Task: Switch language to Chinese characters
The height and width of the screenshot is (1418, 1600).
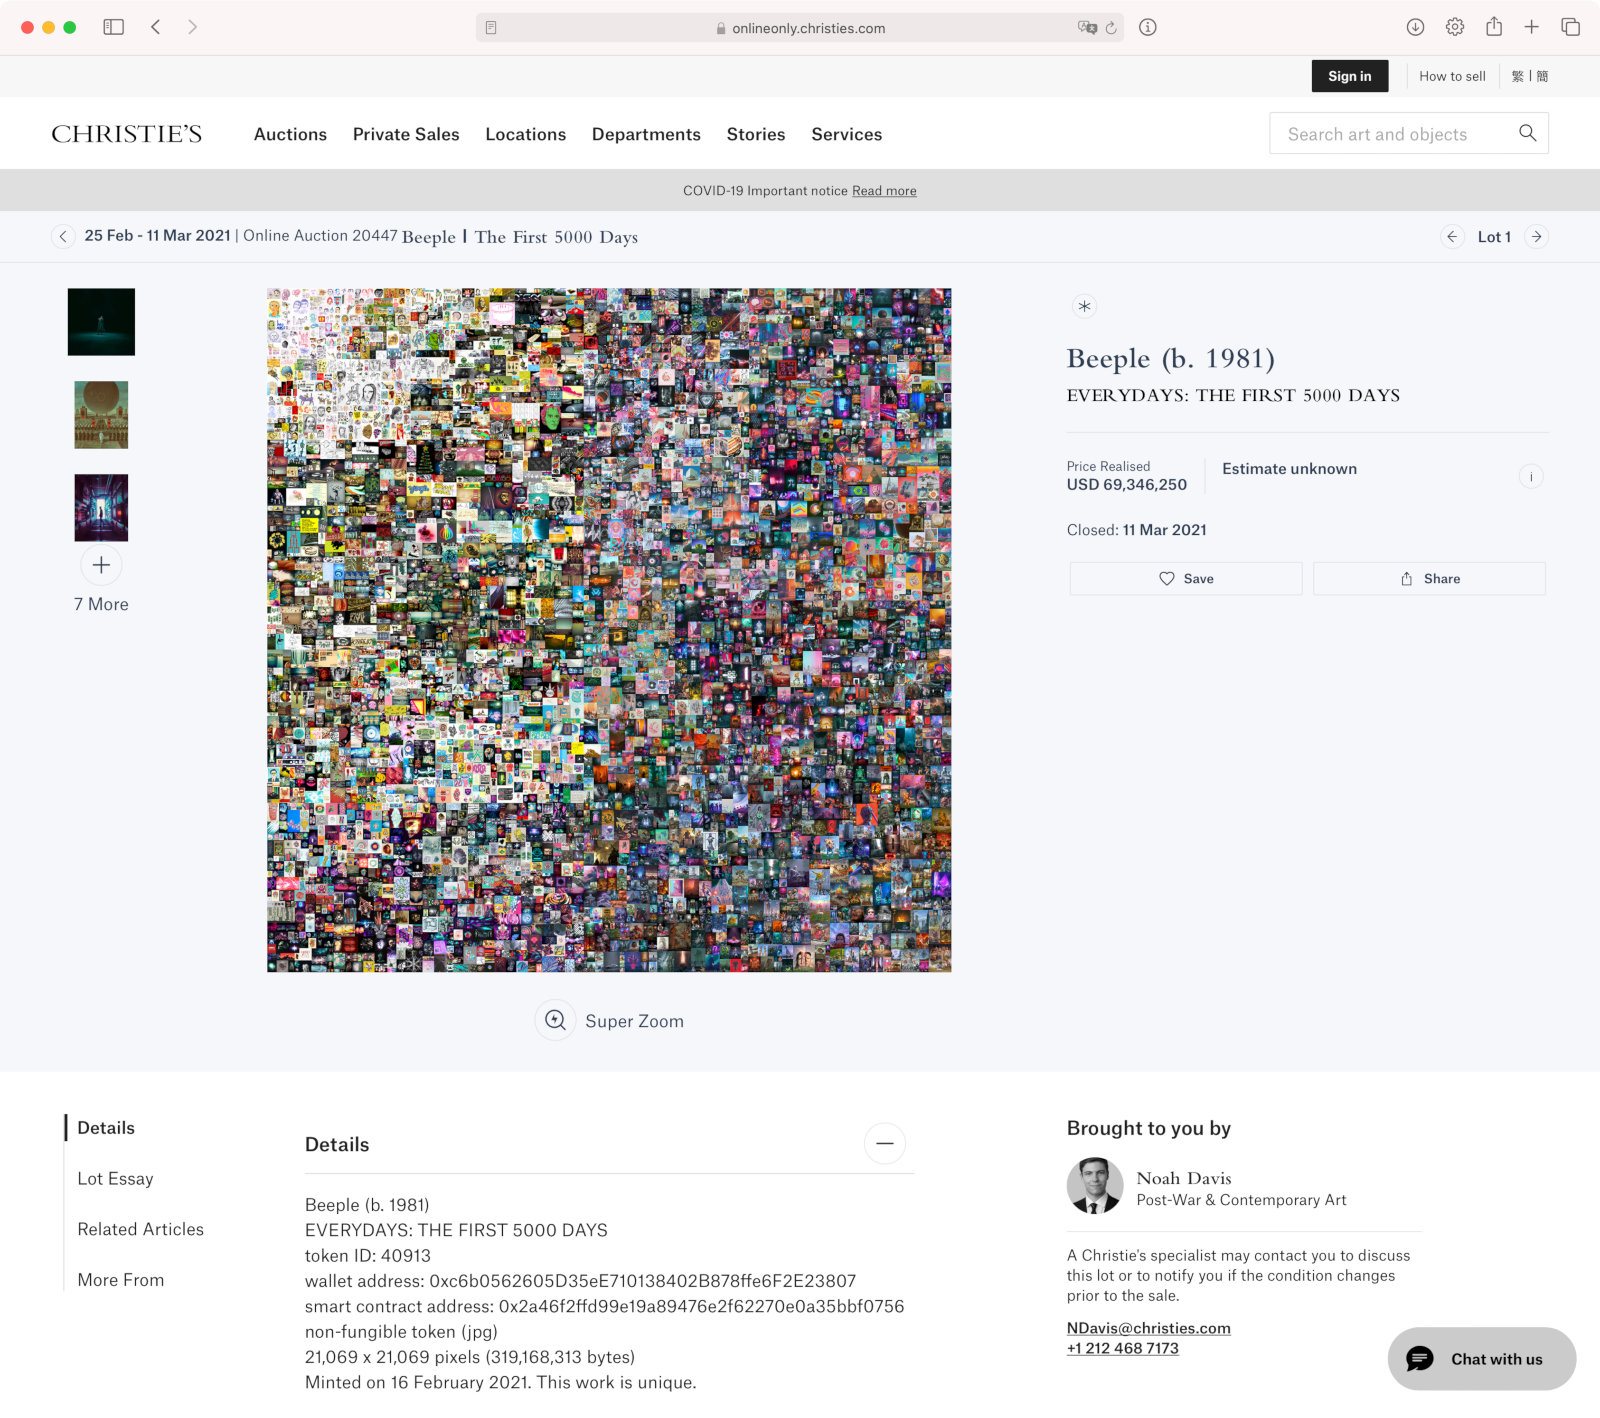Action: point(1530,76)
